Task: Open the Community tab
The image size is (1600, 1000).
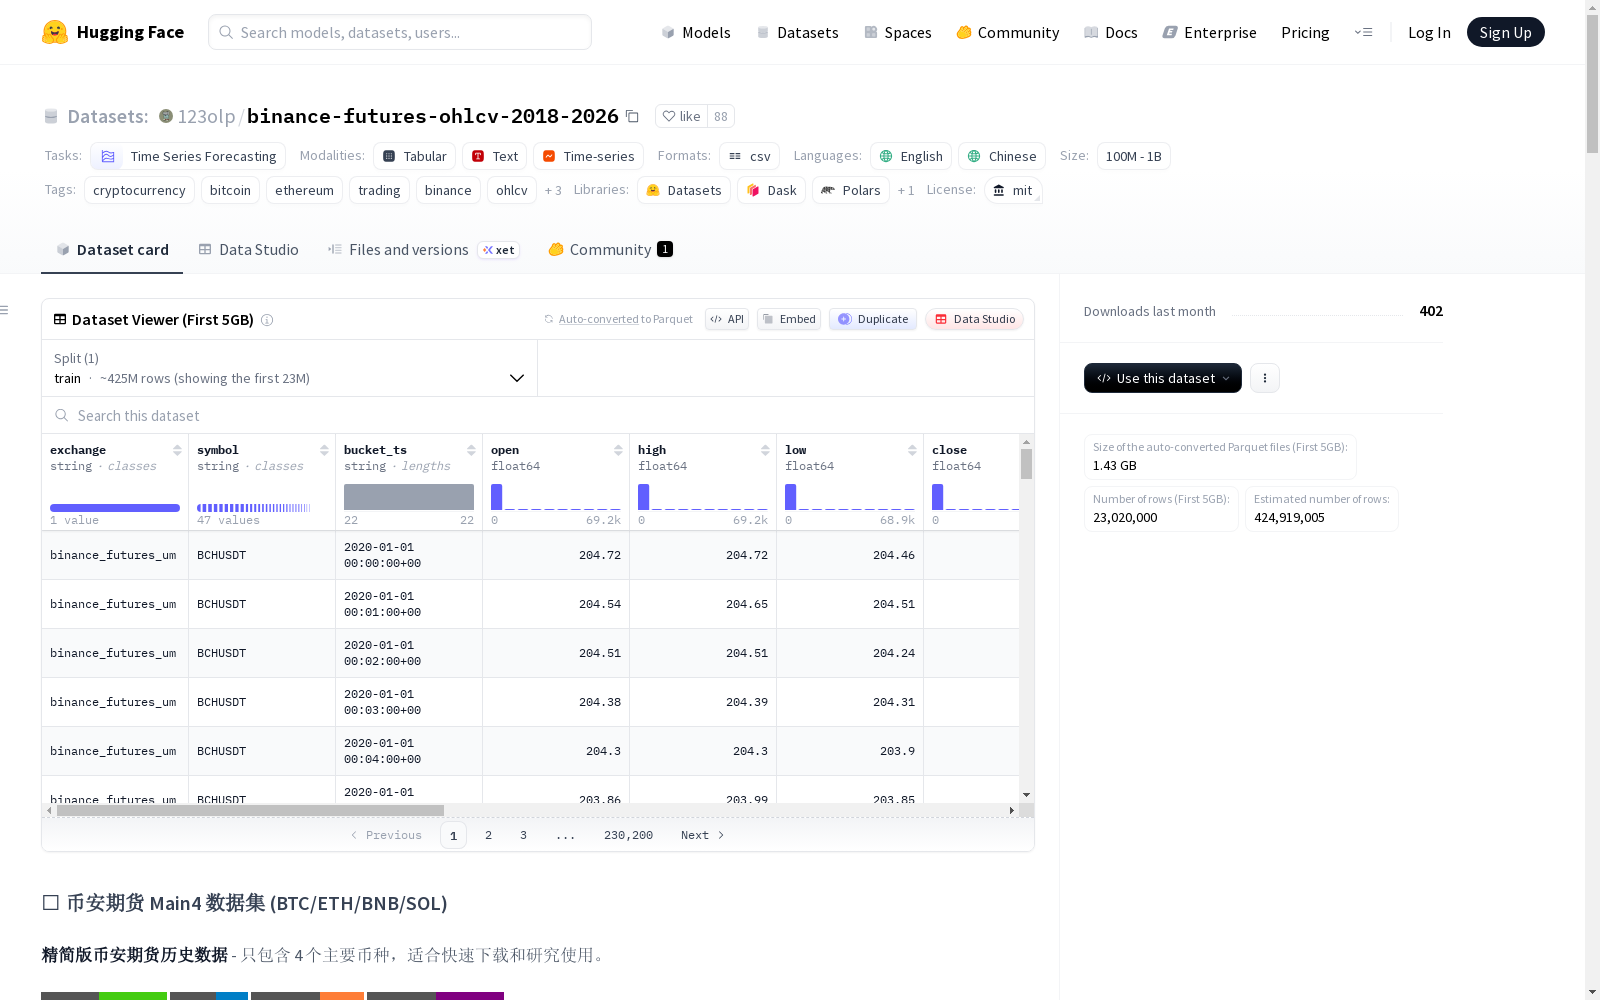Action: point(610,250)
